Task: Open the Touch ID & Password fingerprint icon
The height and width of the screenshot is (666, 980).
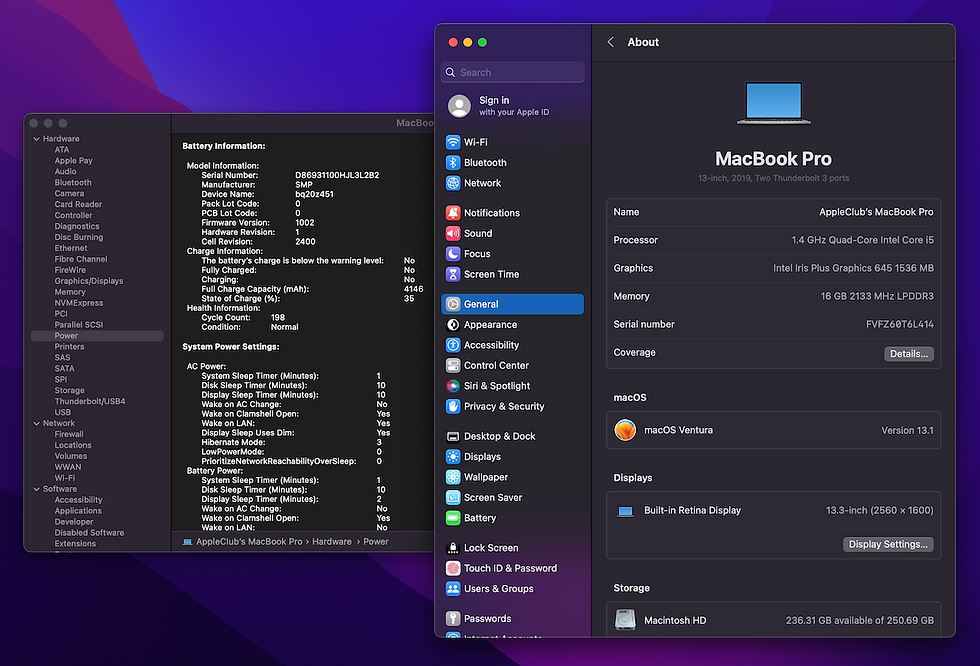Action: coord(453,569)
